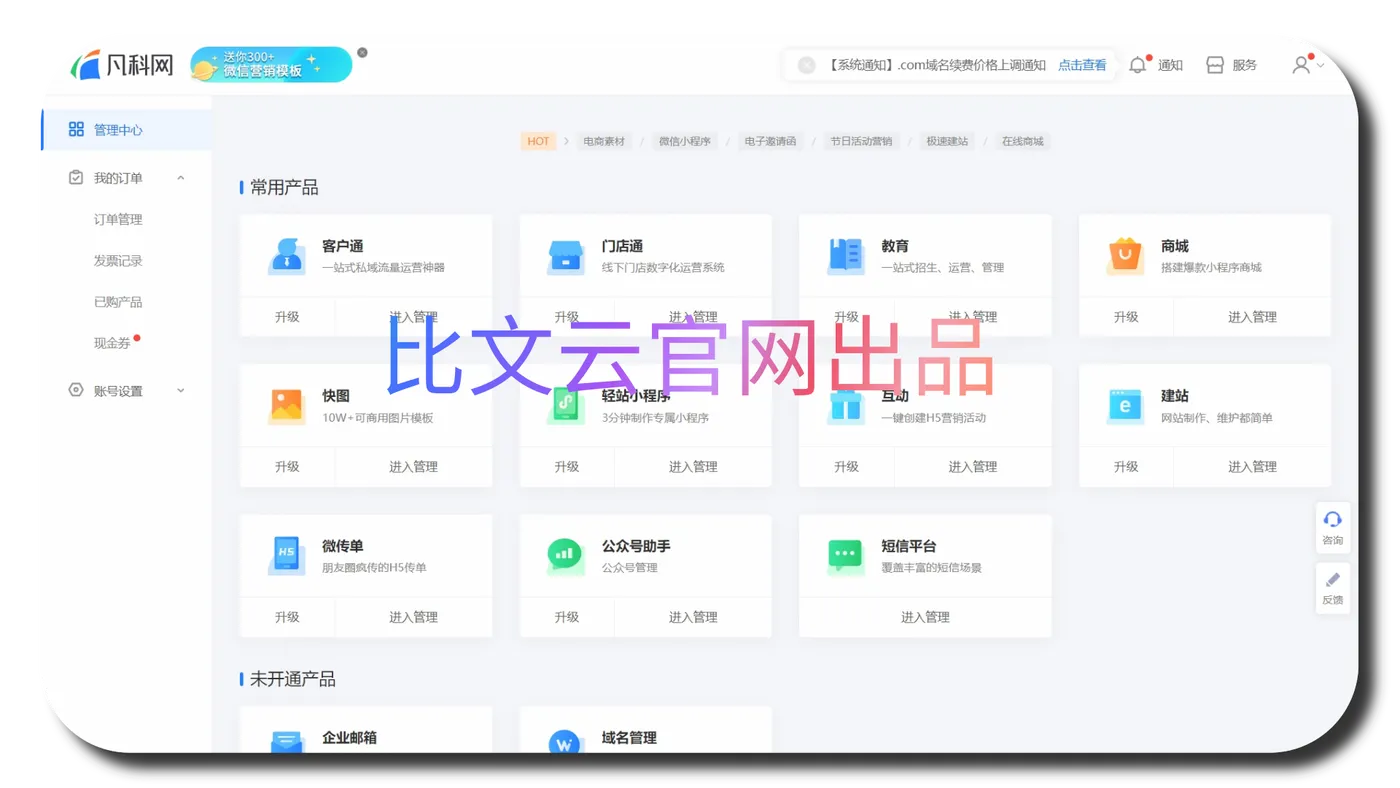The height and width of the screenshot is (788, 1400).
Task: Click the 电商素材 tag
Action: click(604, 141)
